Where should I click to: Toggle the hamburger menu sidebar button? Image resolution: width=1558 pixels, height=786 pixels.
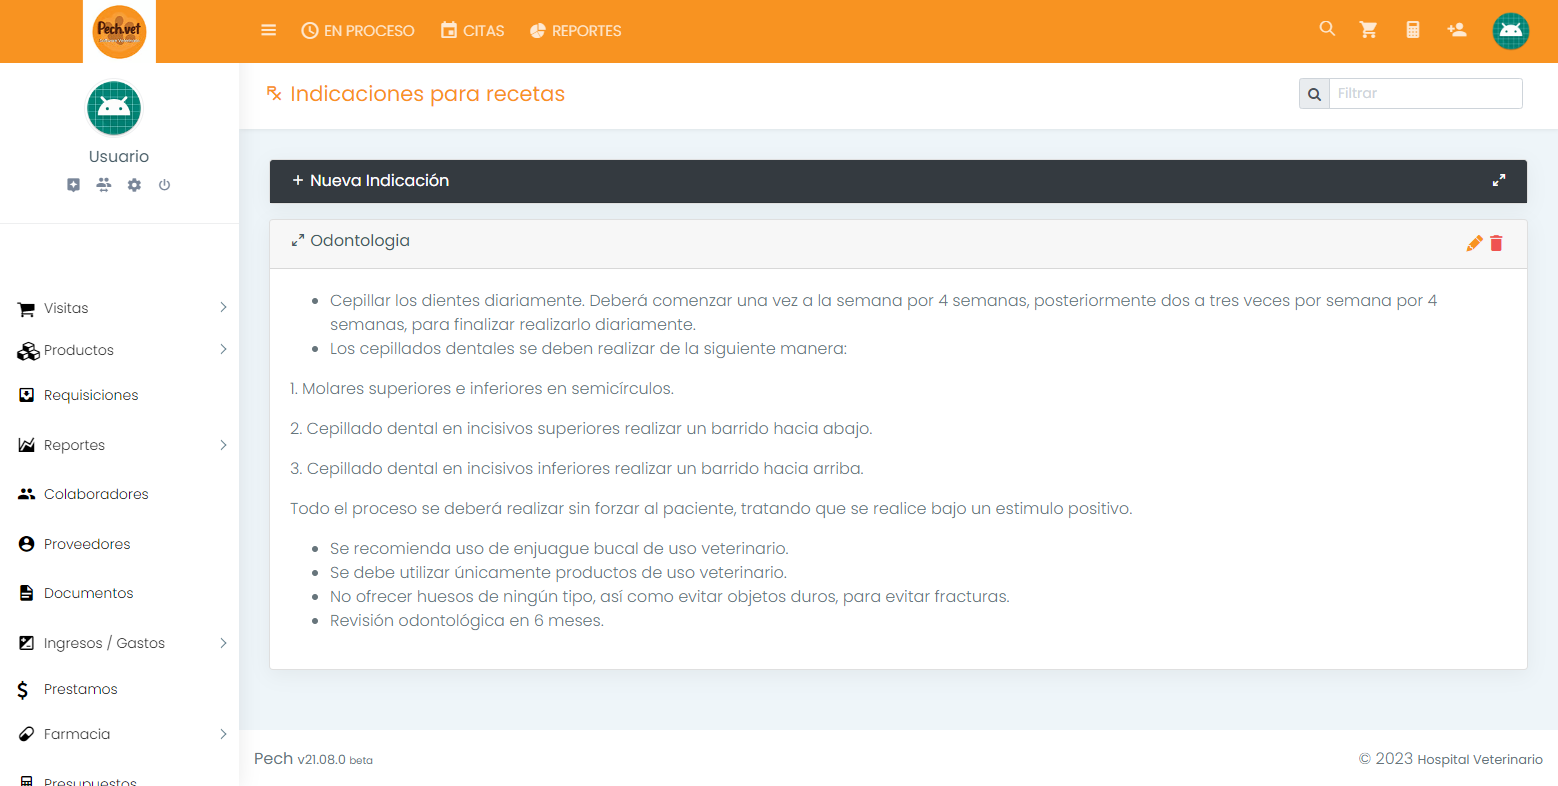click(268, 31)
